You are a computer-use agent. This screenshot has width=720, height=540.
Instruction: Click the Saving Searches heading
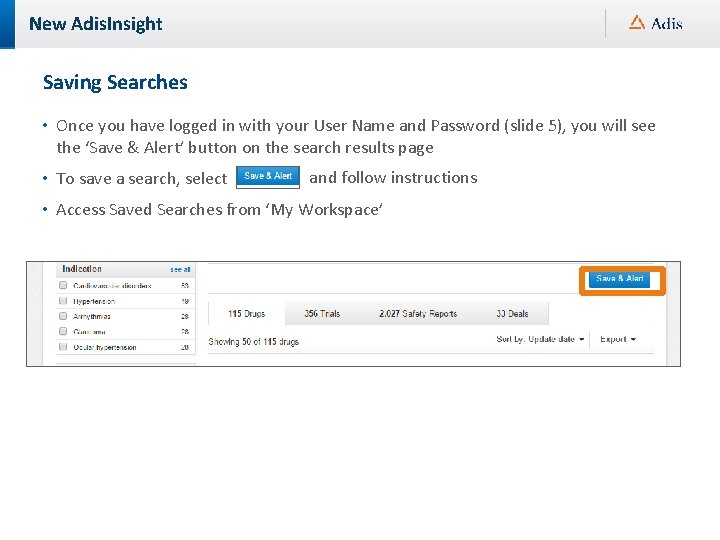pyautogui.click(x=115, y=83)
